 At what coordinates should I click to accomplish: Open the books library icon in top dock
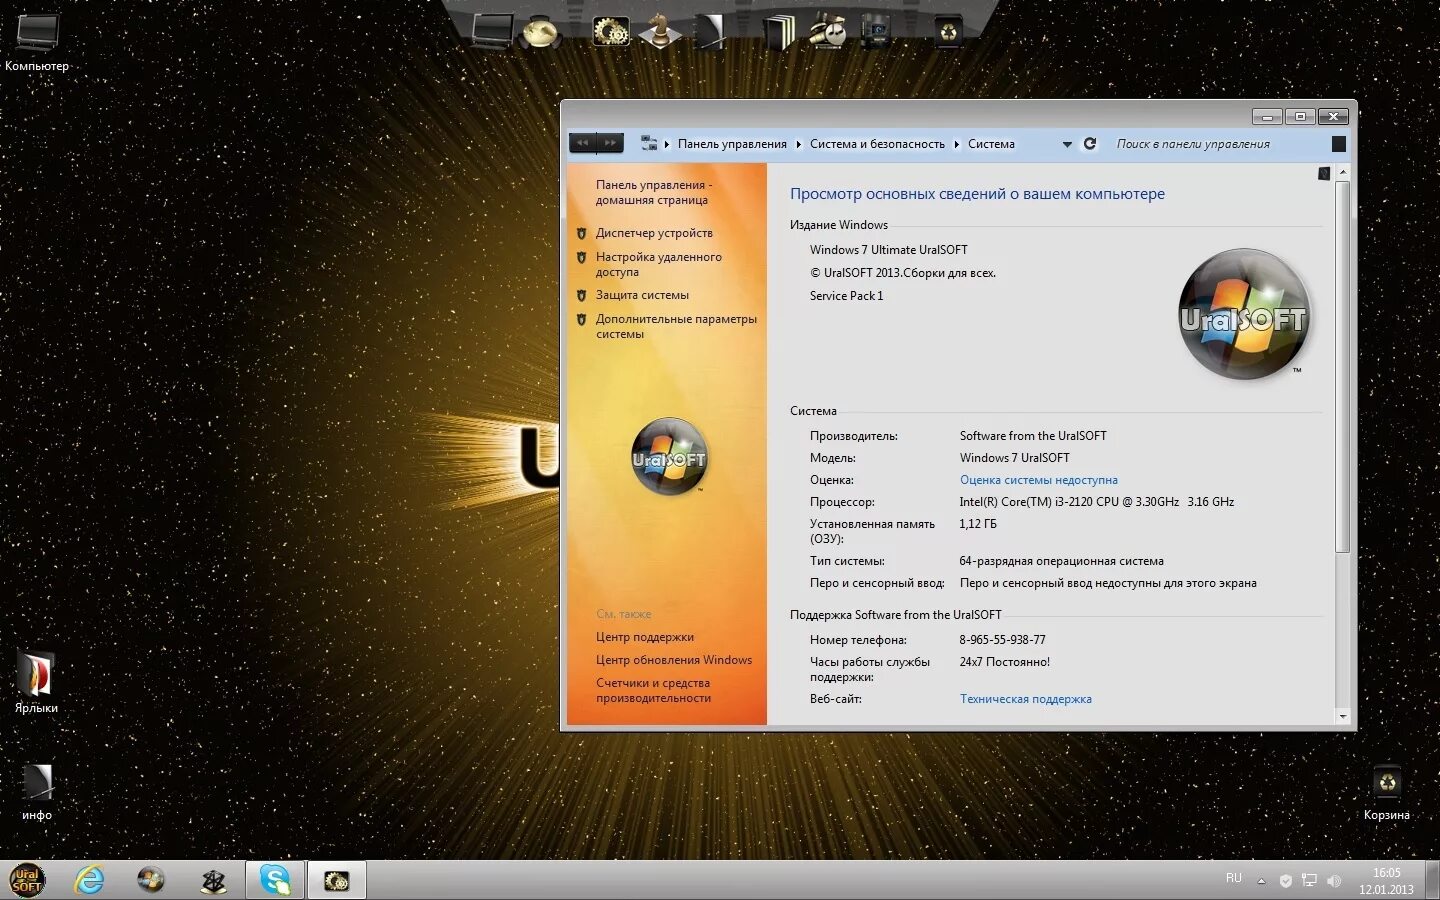tap(779, 32)
